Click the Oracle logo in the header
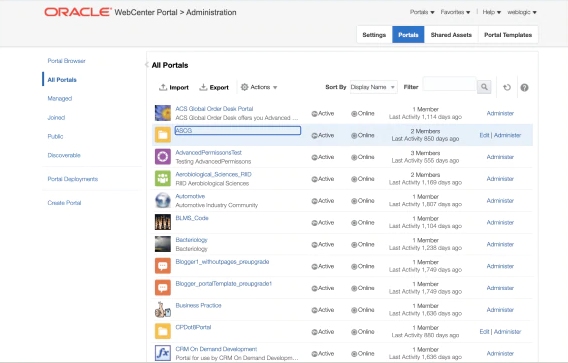This screenshot has height=363, width=568. point(78,12)
